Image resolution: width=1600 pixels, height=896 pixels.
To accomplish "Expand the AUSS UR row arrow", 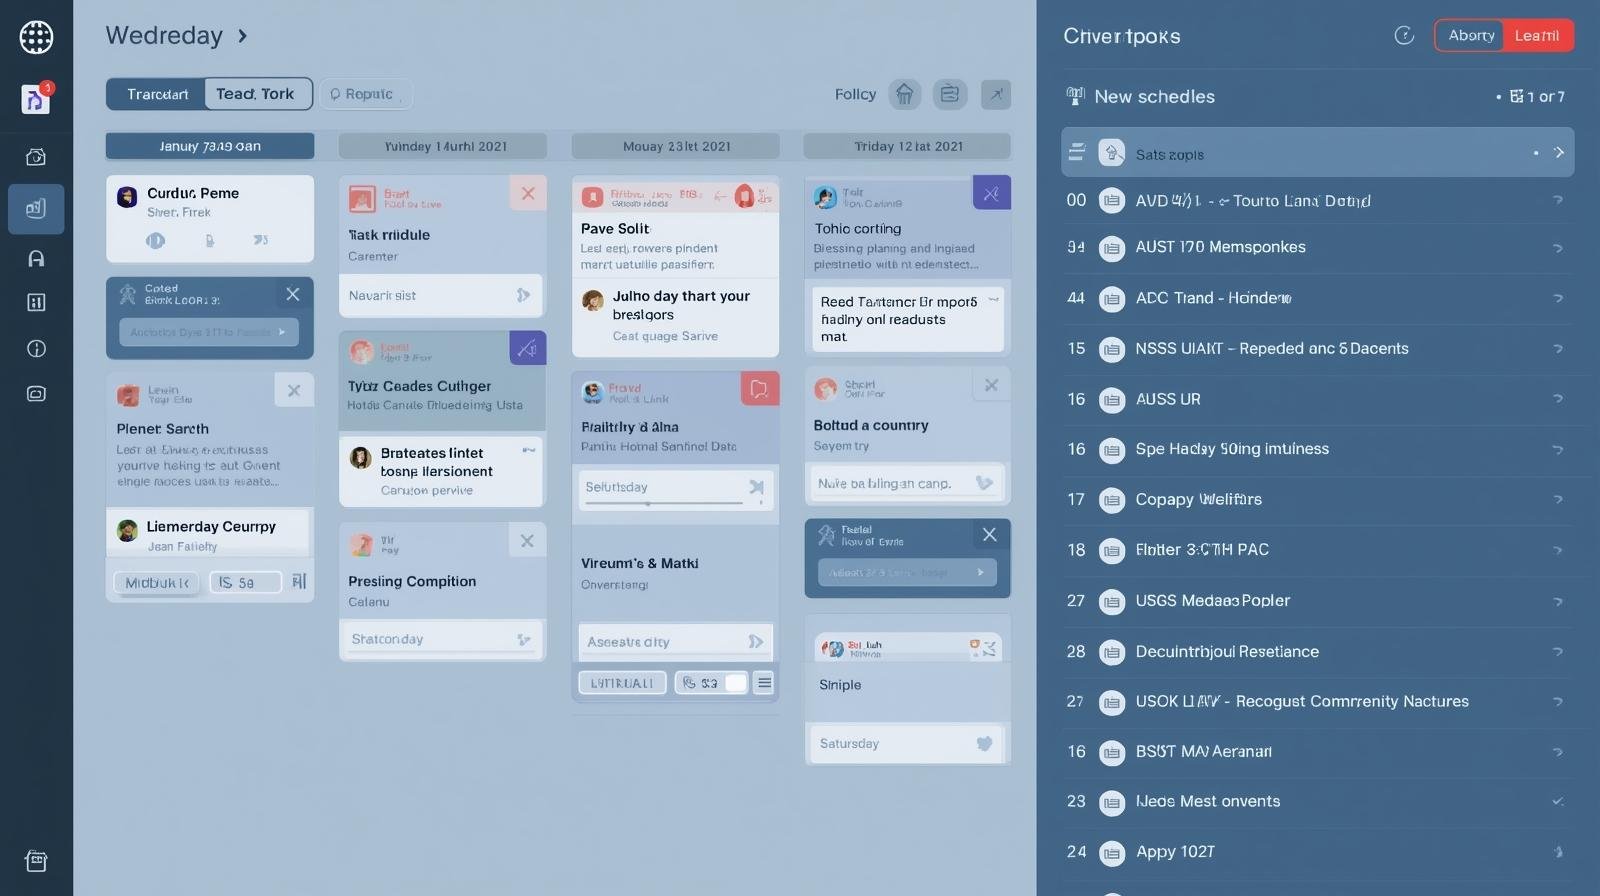I will click(1558, 399).
